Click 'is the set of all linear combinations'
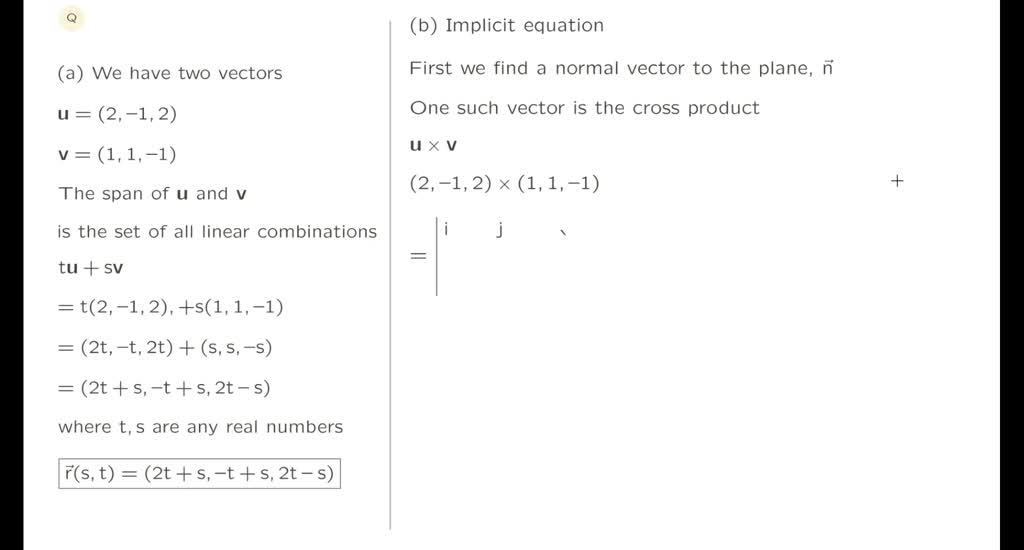Screen dimensions: 1024x550 click(x=217, y=232)
